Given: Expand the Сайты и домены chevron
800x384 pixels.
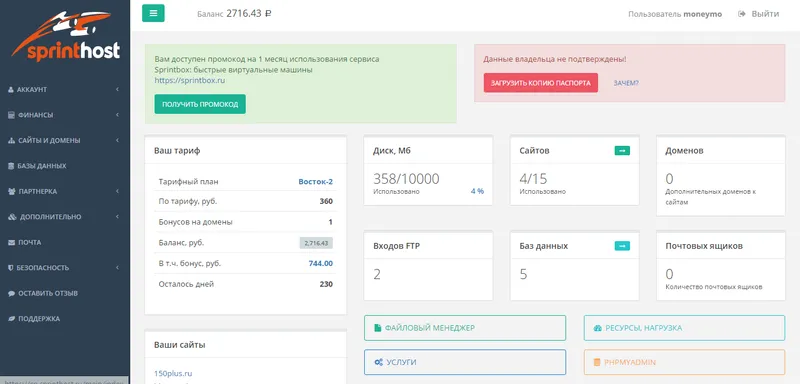Looking at the screenshot, I should 117,141.
